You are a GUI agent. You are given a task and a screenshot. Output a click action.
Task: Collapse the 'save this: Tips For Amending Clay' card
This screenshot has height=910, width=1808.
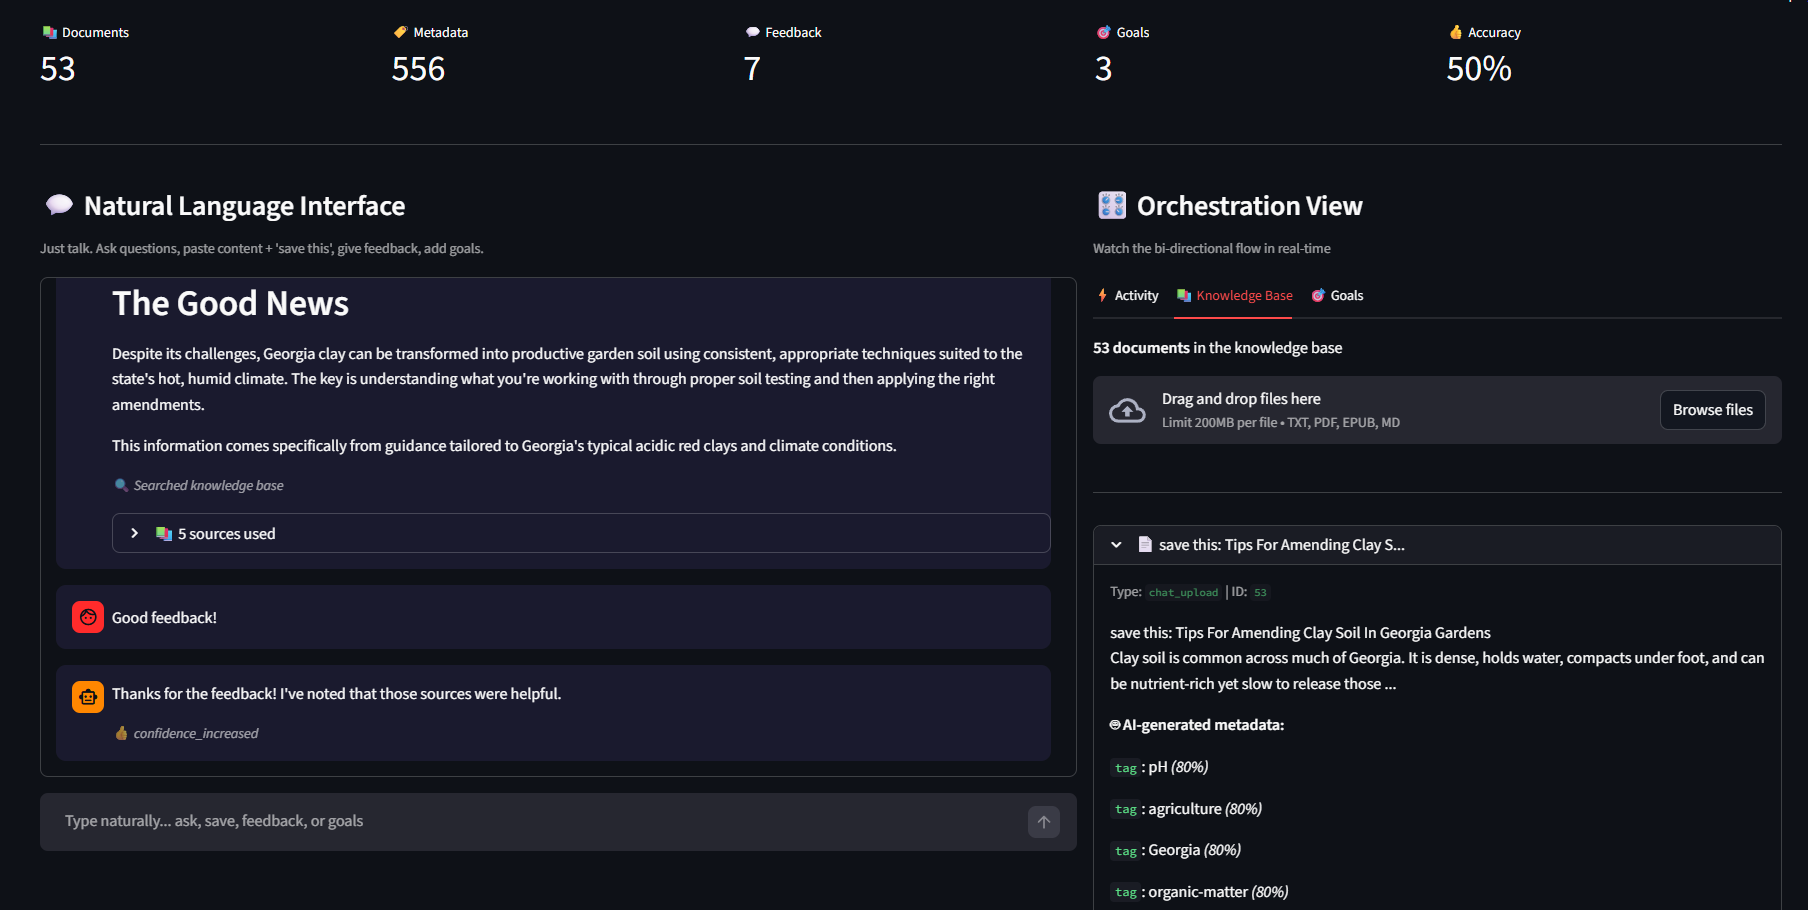1116,544
